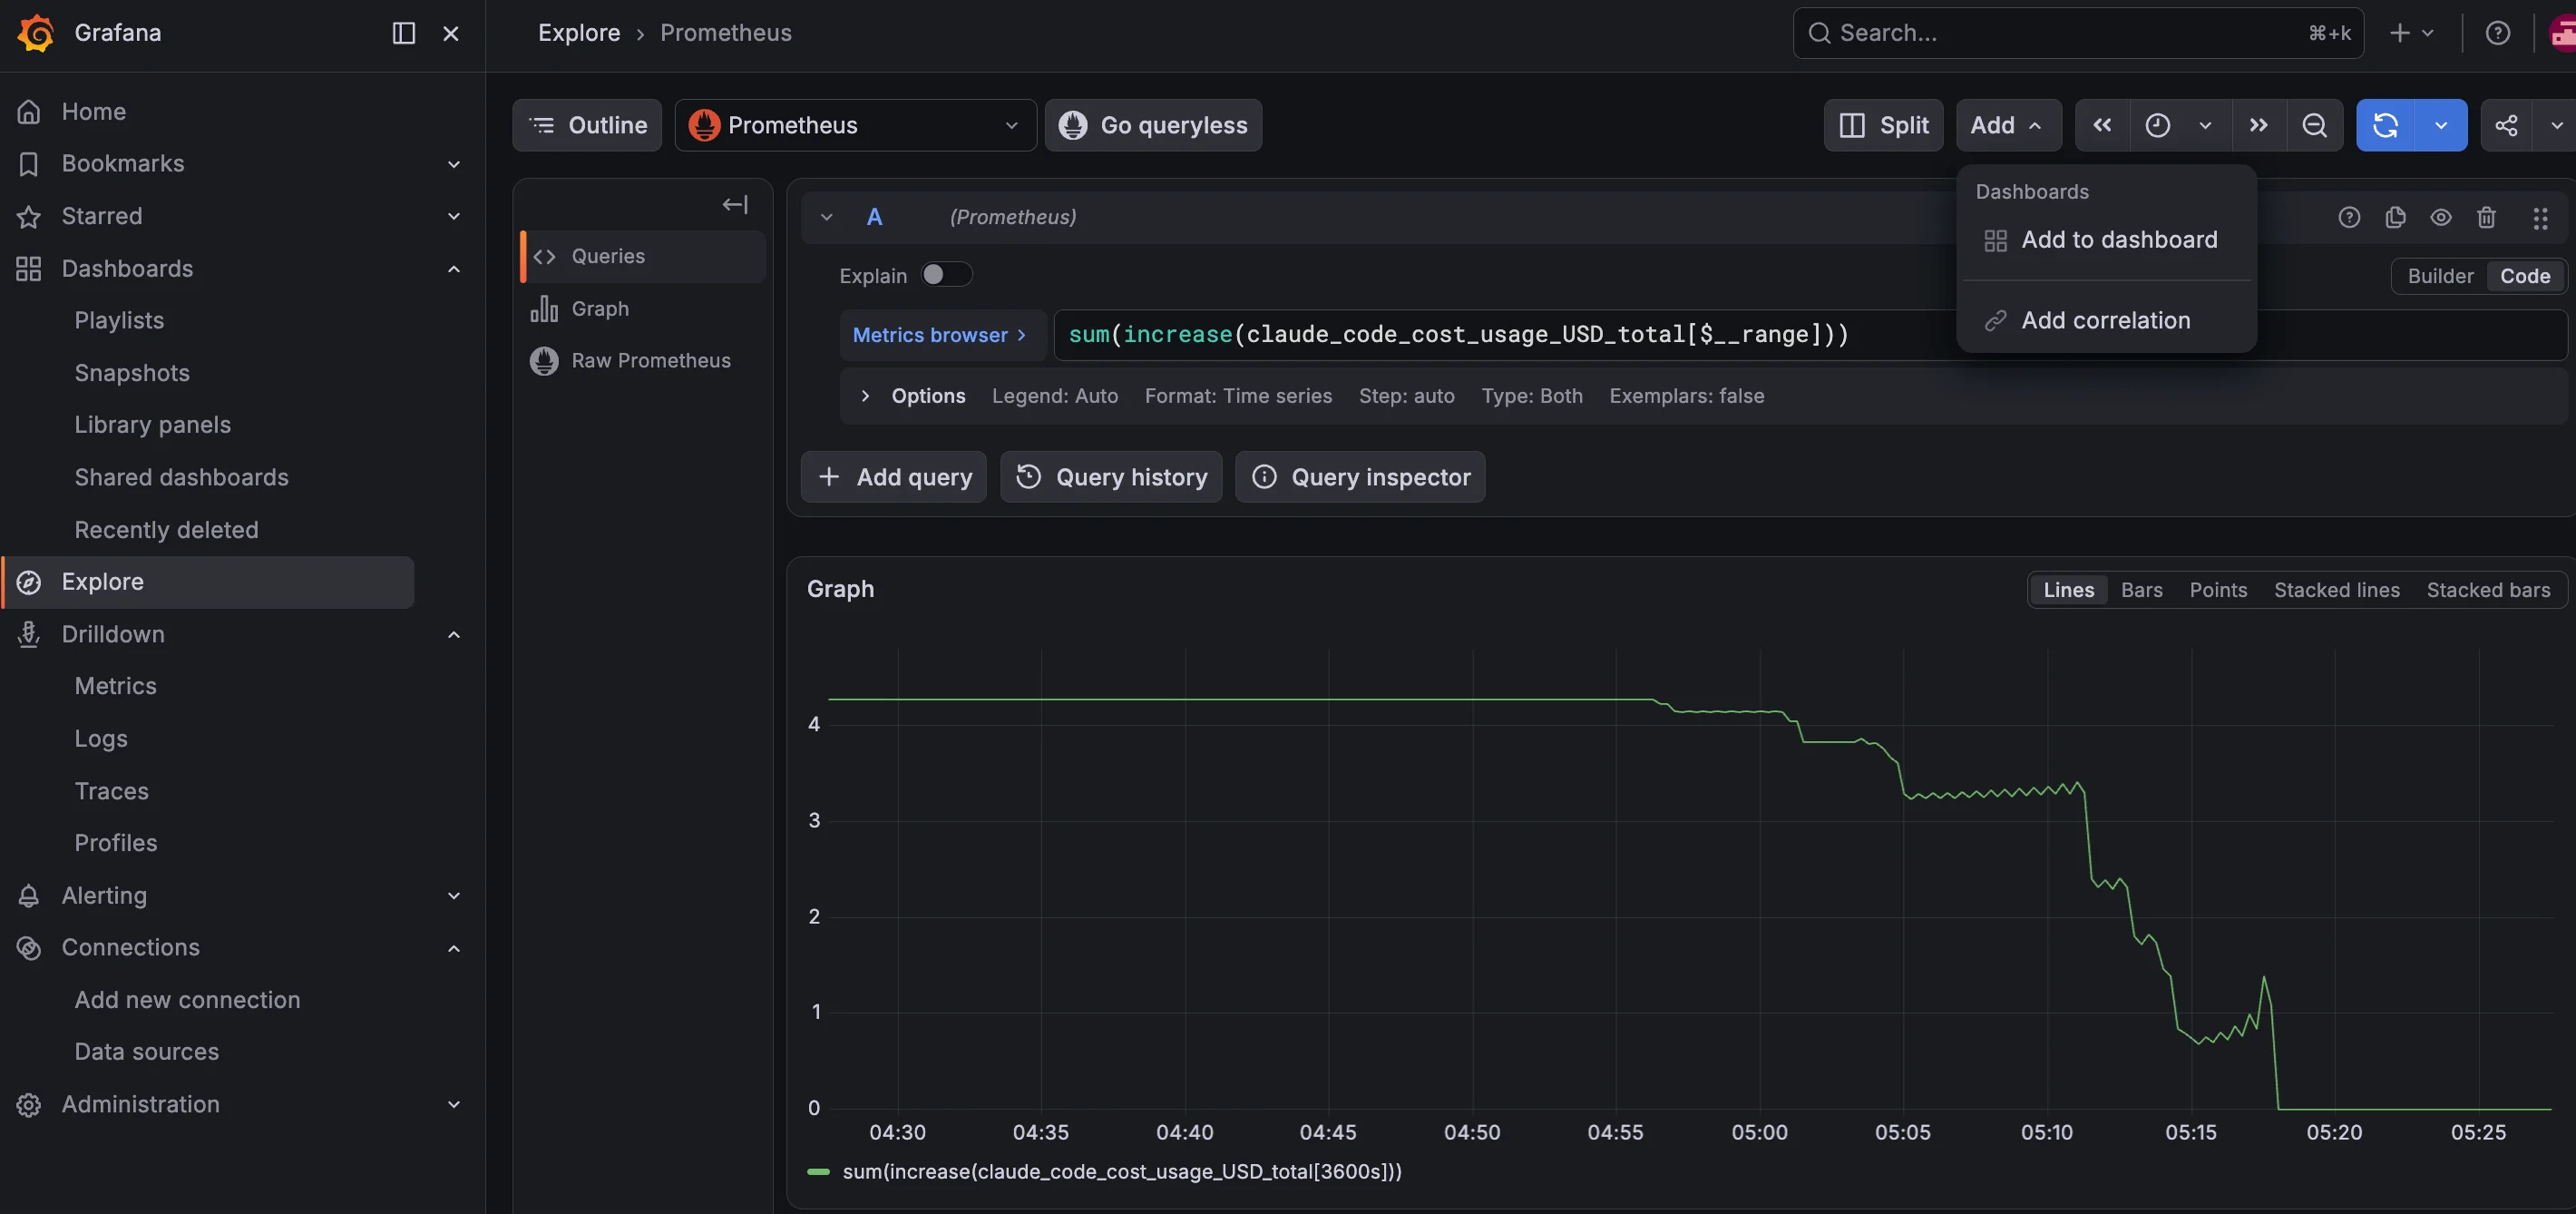Select Explore in the sidebar
The image size is (2576, 1214).
[208, 582]
